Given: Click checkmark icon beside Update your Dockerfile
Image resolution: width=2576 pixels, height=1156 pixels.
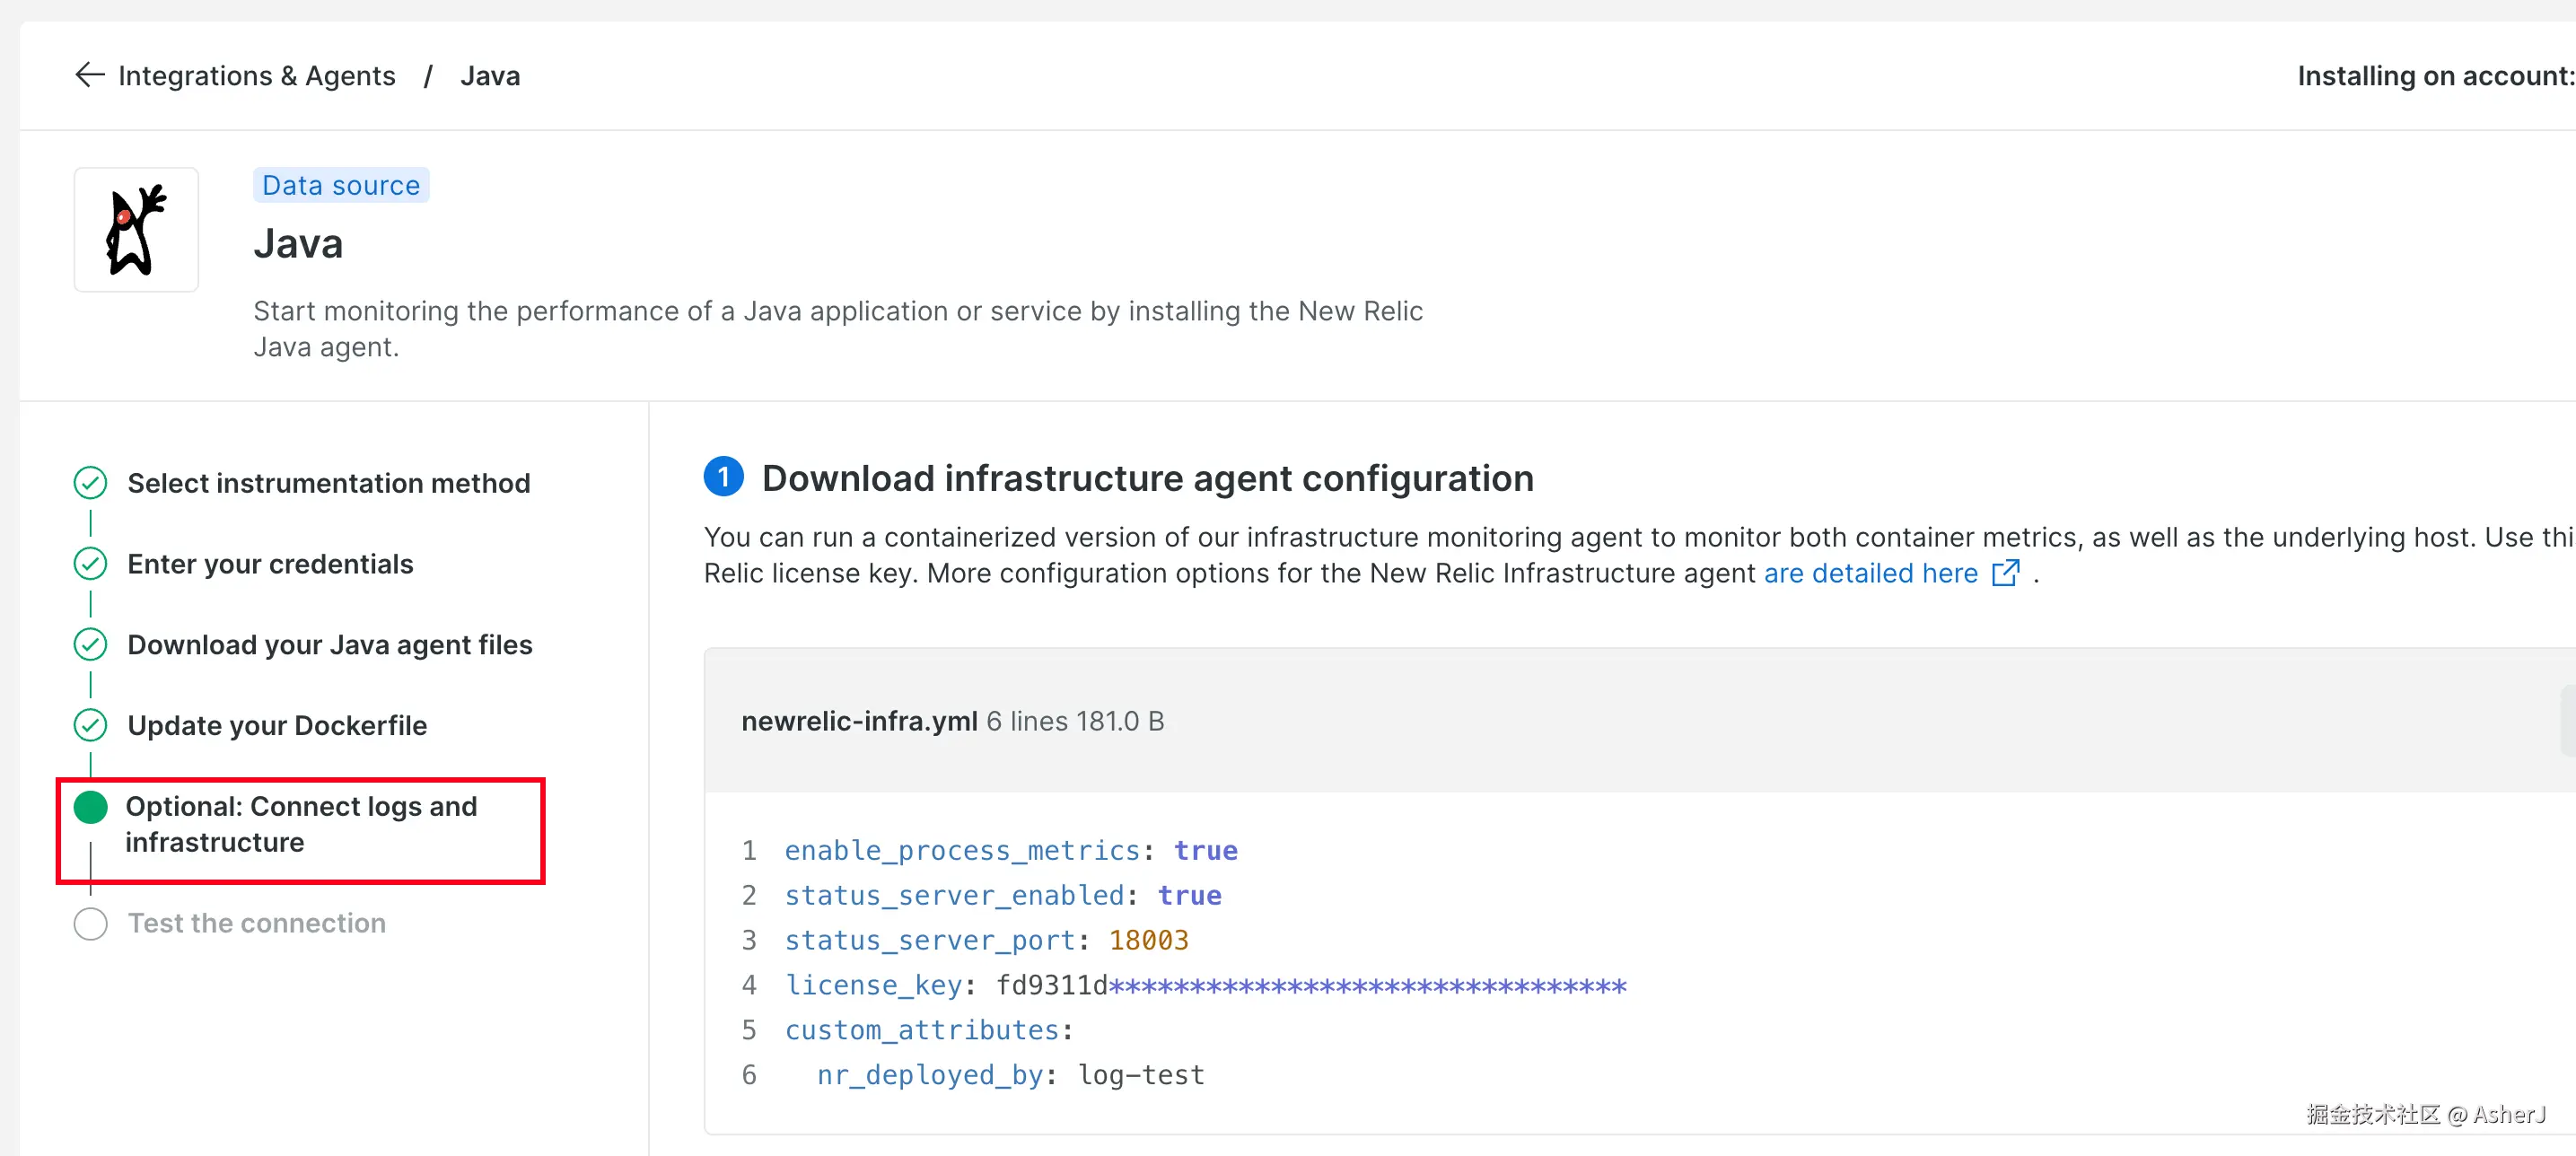Looking at the screenshot, I should point(90,725).
